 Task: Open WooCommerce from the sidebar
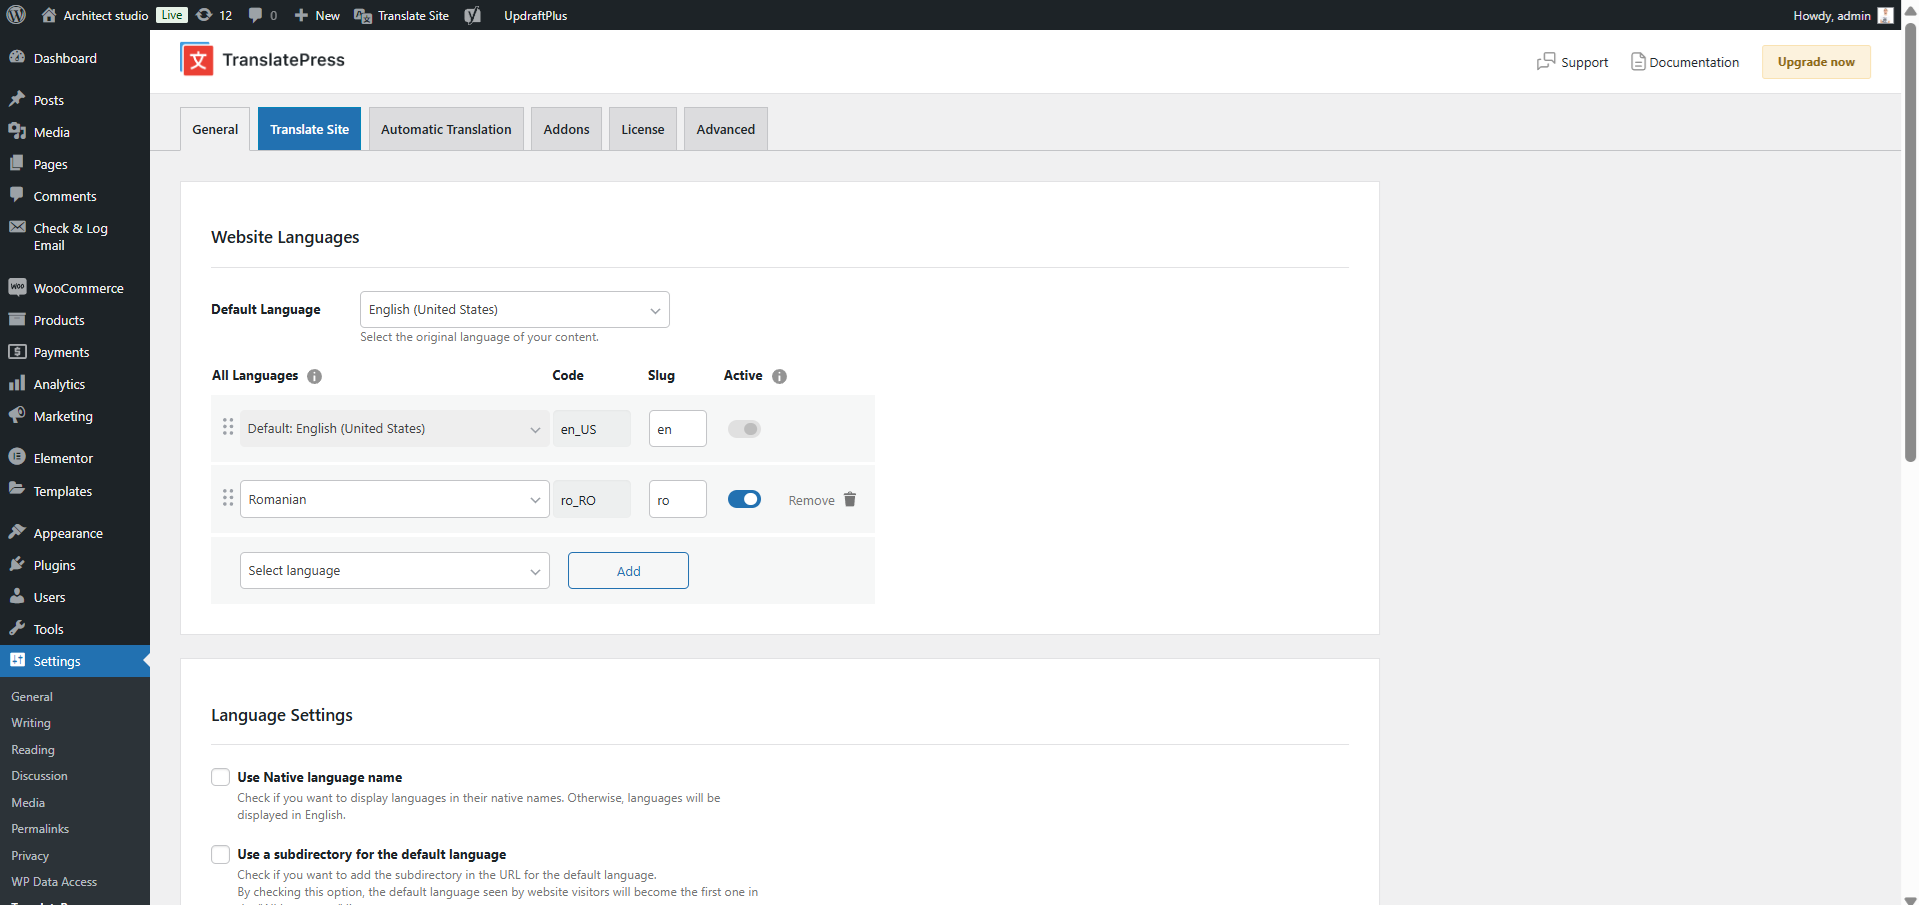[x=78, y=288]
